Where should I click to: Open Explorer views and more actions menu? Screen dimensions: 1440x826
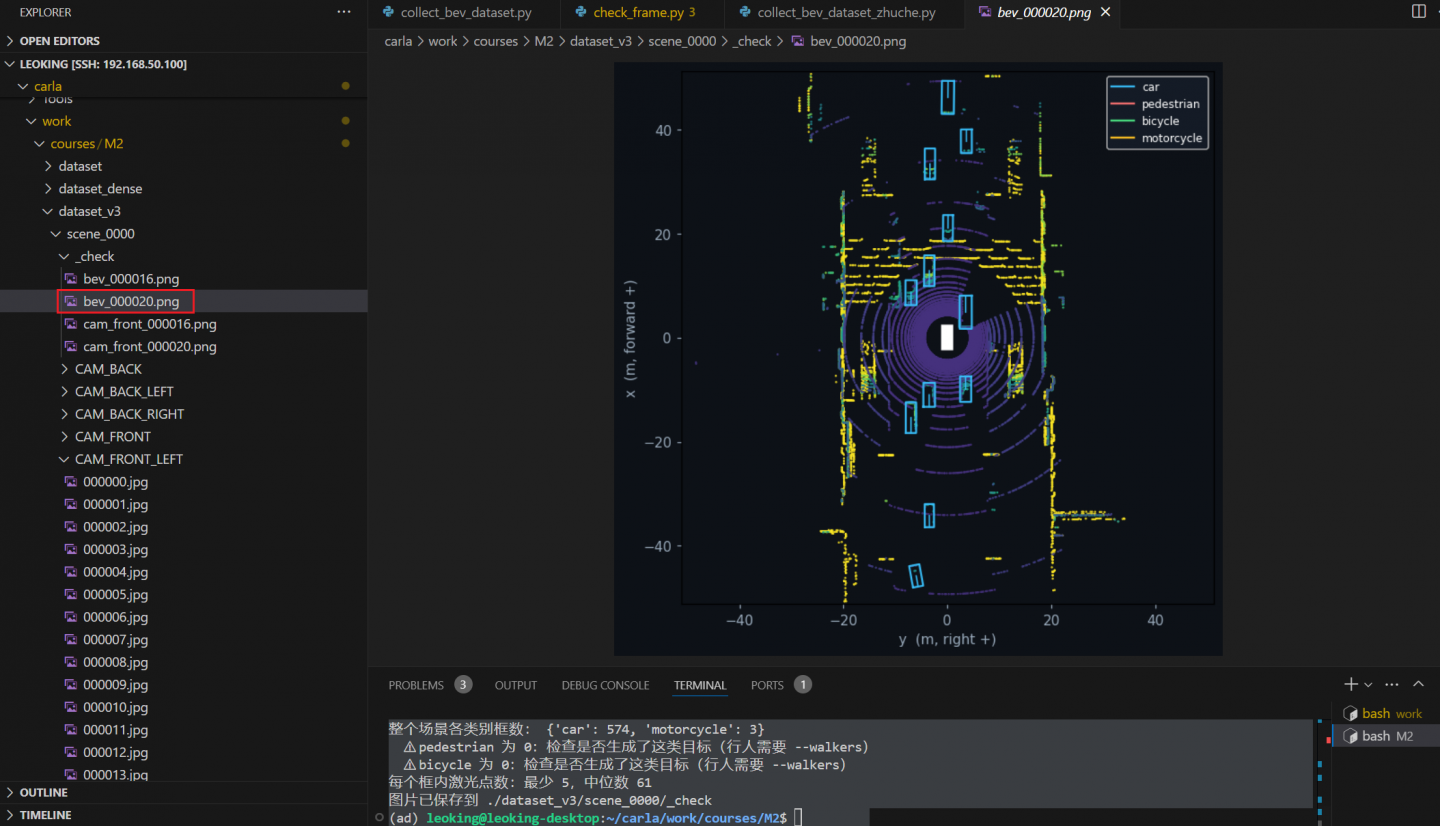point(344,12)
